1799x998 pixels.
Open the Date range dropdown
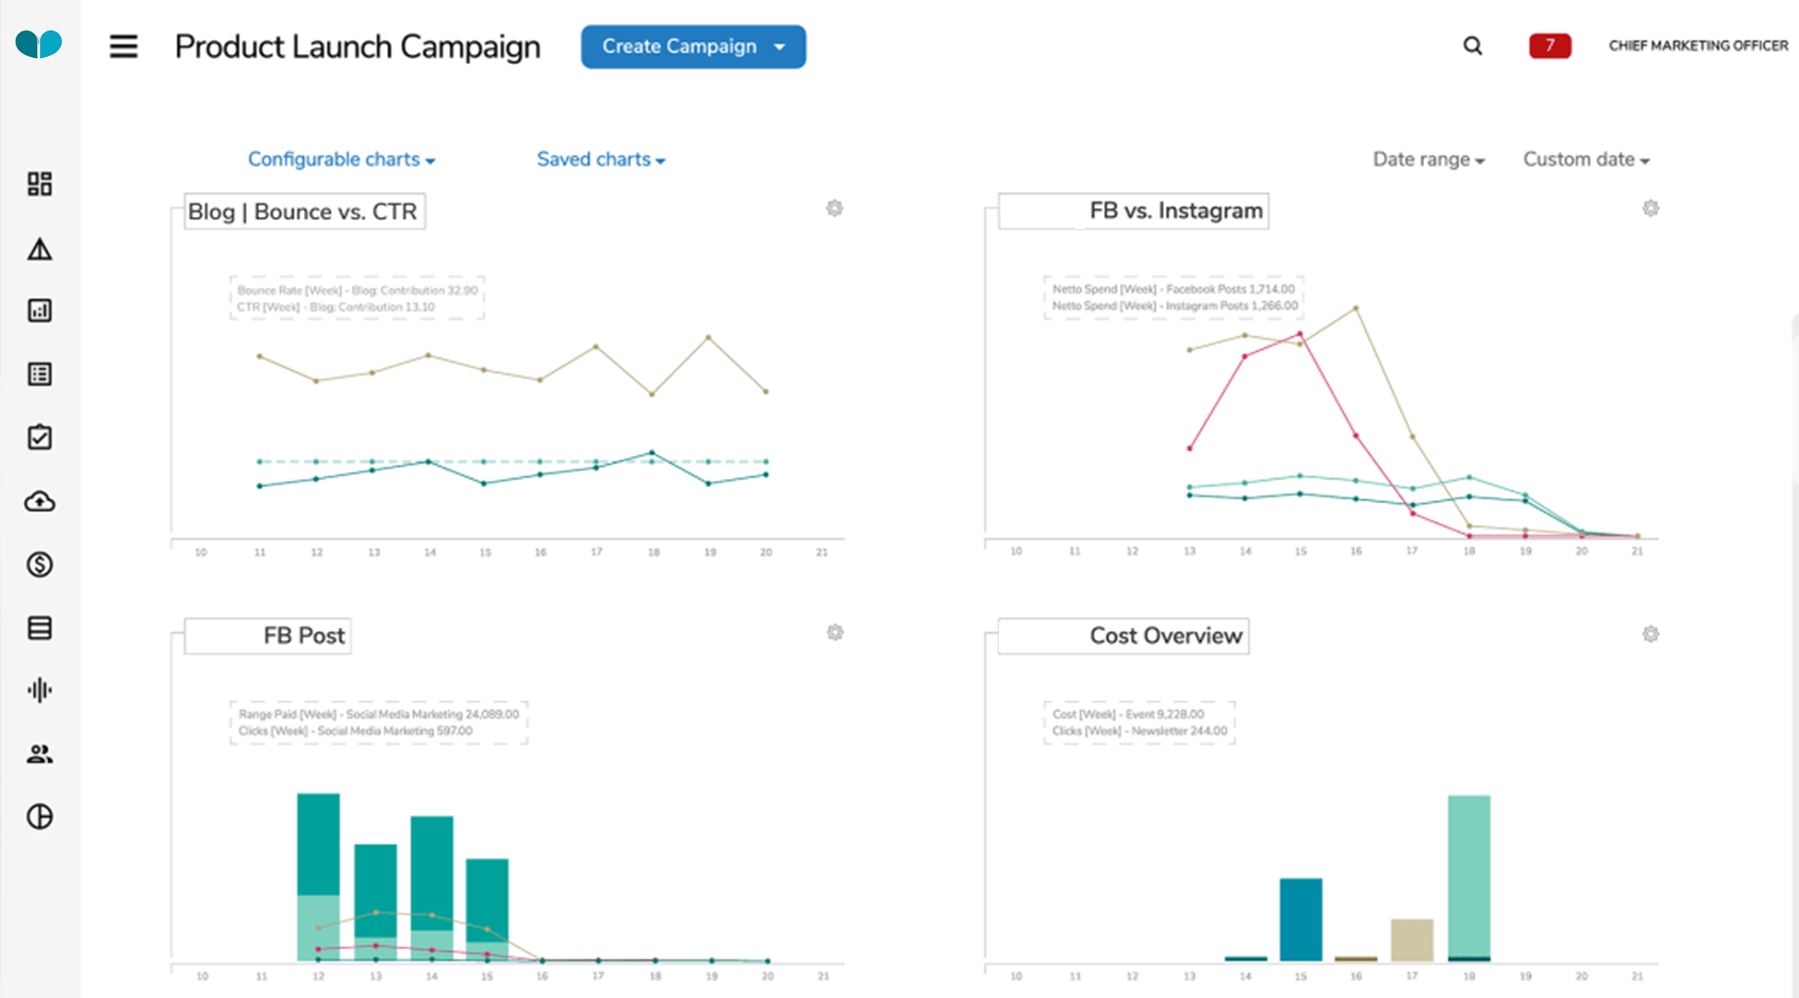1428,159
